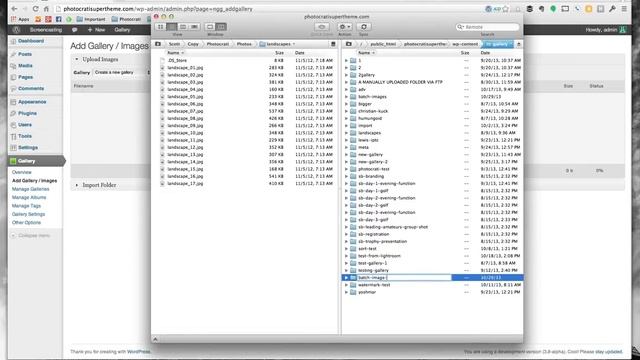Go to wp-content in remote path bar

[465, 44]
